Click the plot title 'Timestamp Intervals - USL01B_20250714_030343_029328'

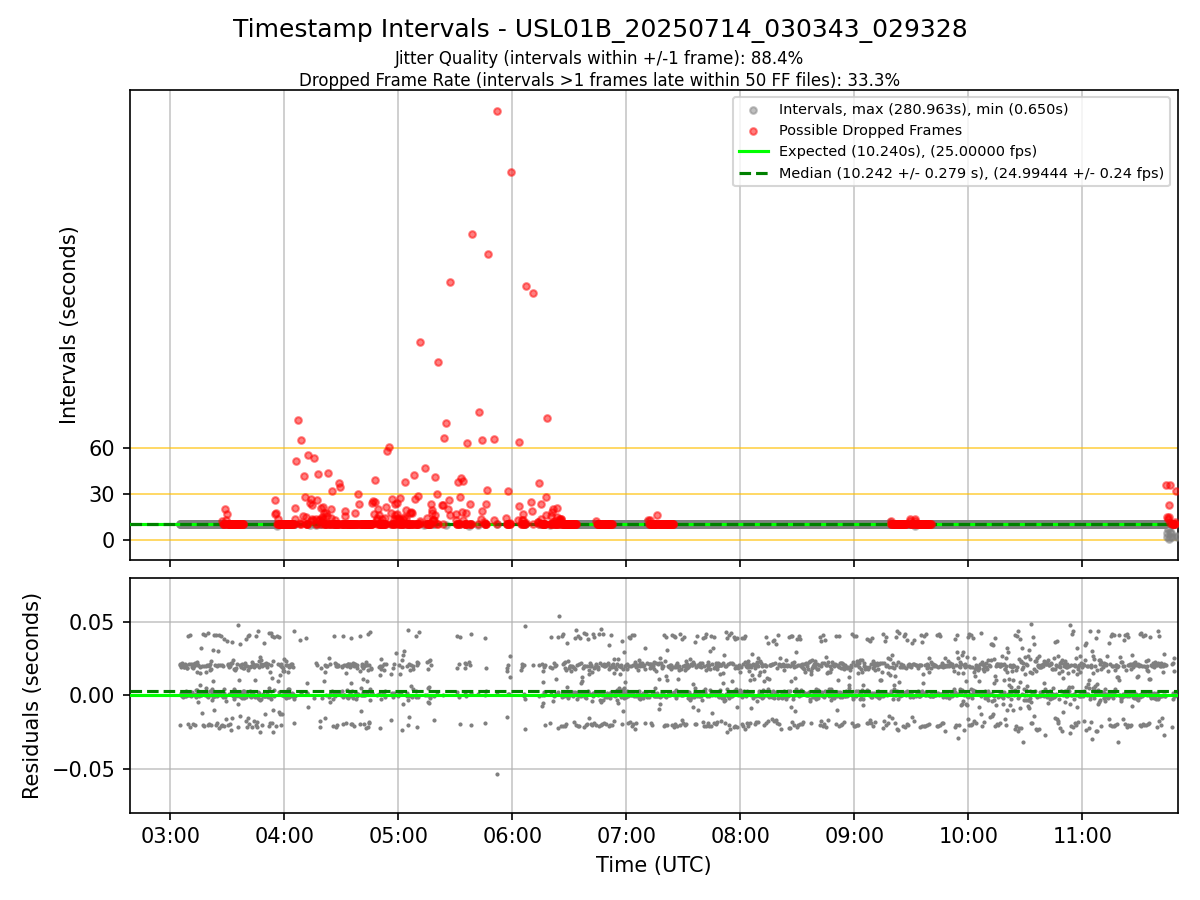[600, 29]
